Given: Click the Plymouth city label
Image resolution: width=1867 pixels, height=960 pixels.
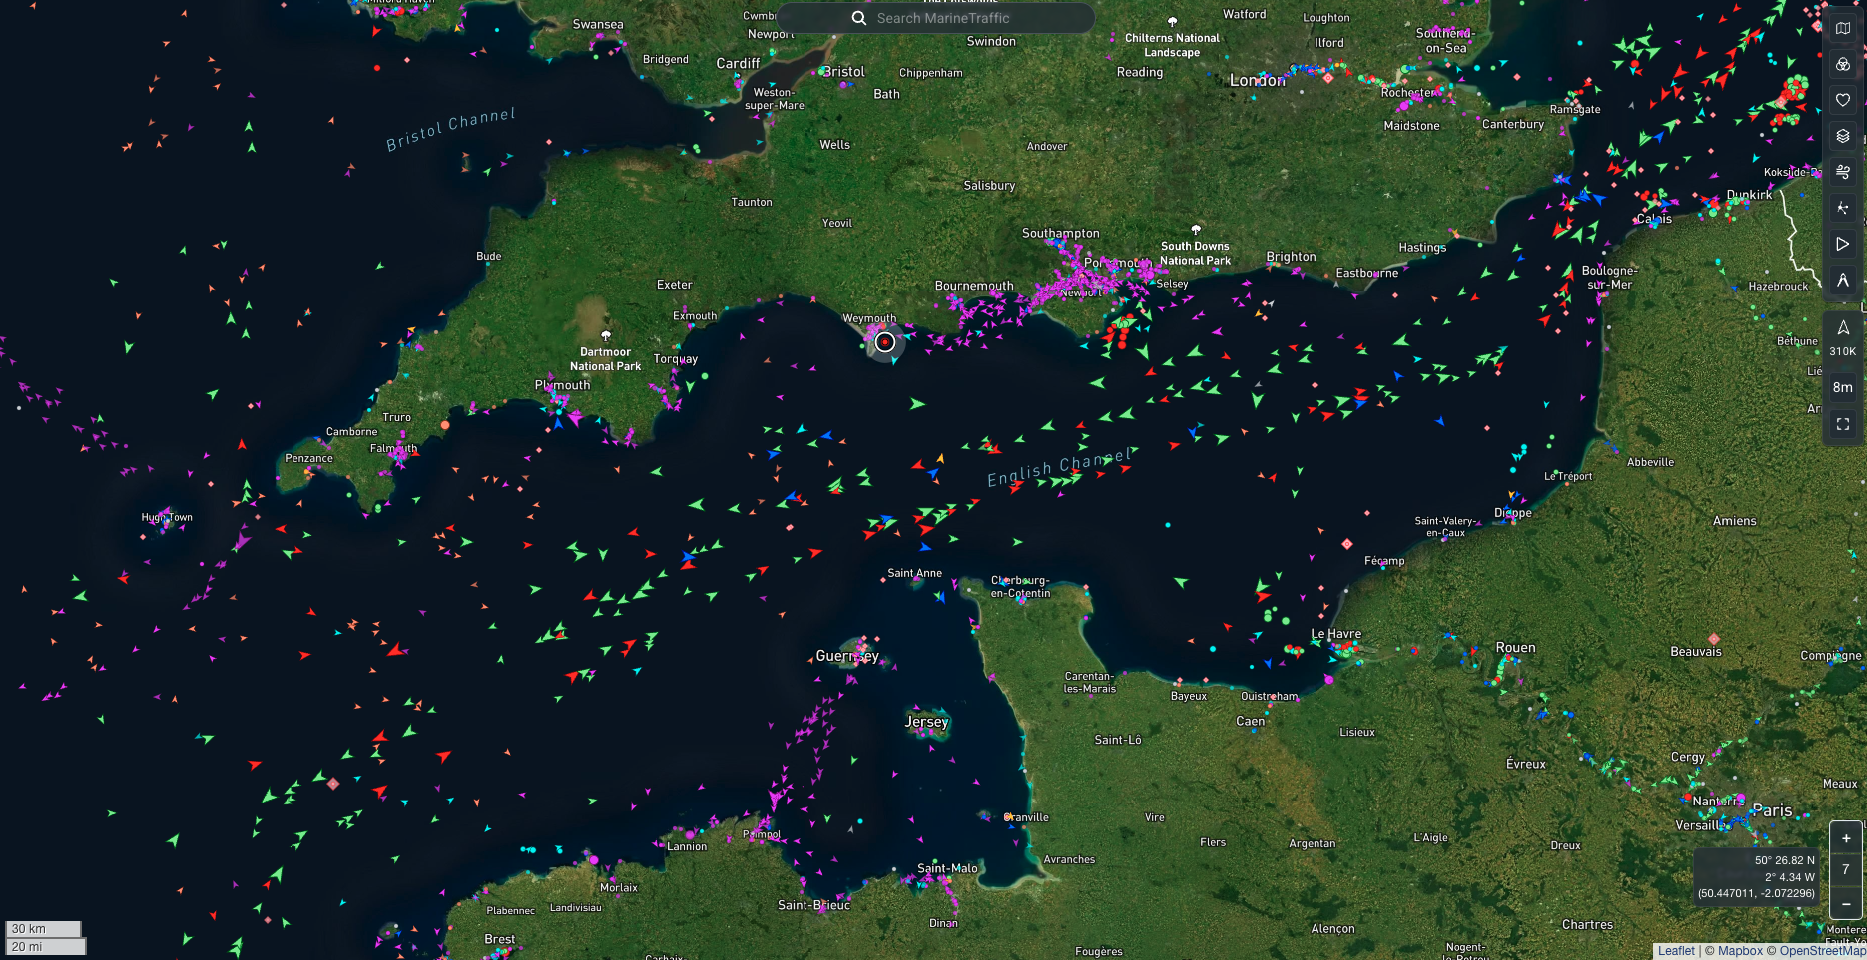Looking at the screenshot, I should (x=563, y=385).
